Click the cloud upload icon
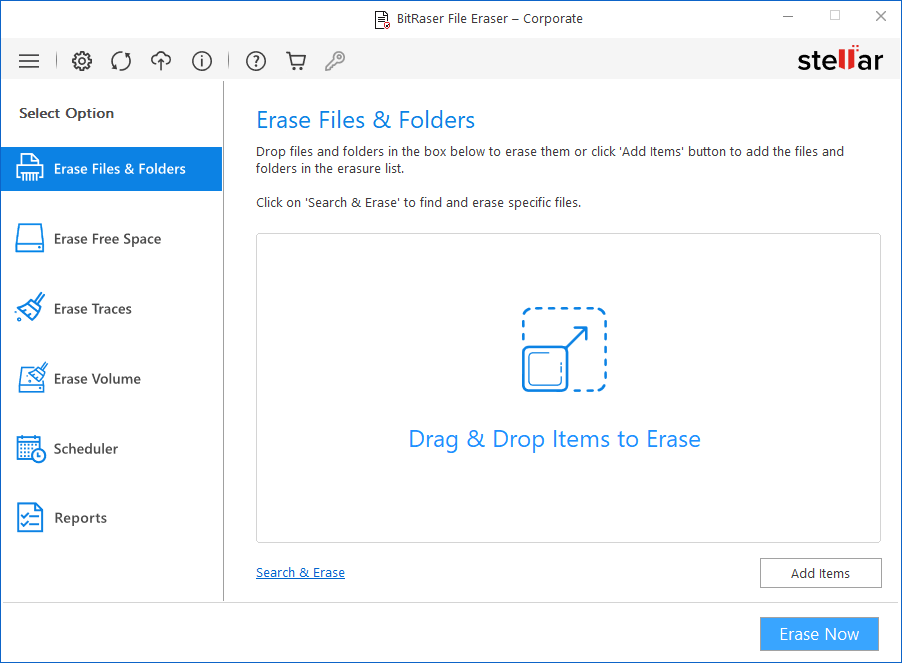The image size is (902, 663). click(x=161, y=61)
